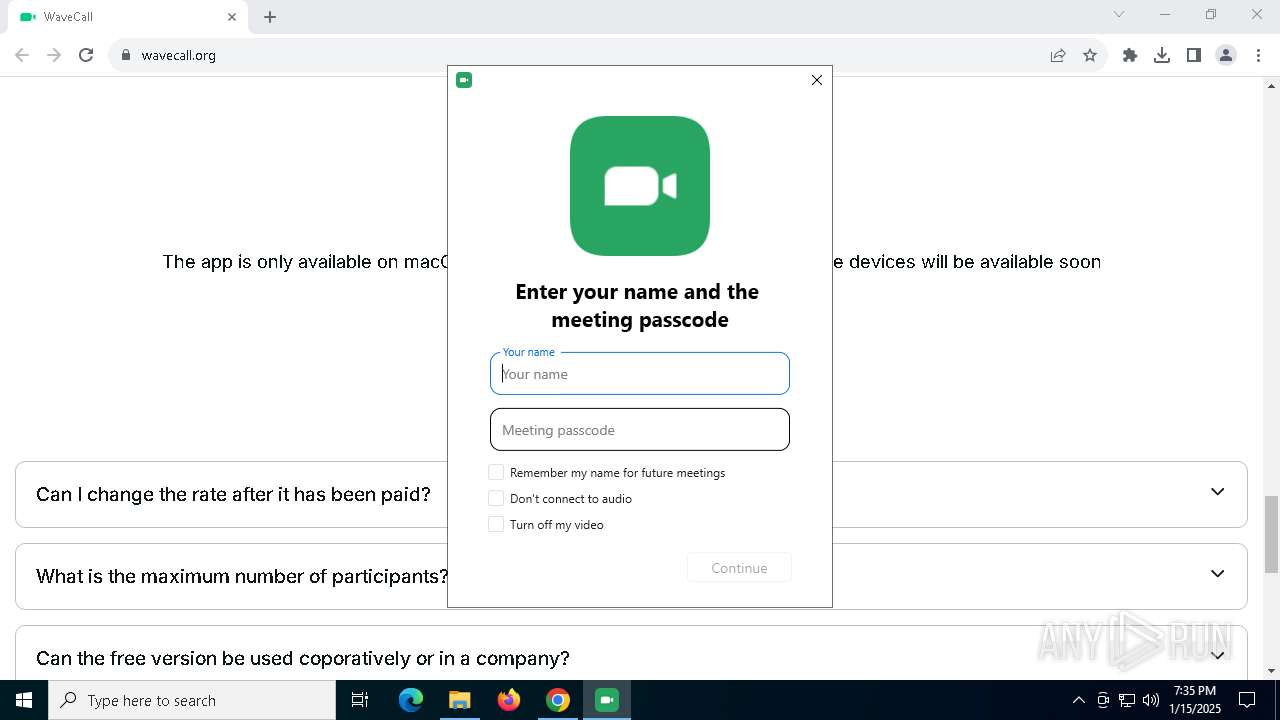Go forward in browser history

[54, 55]
